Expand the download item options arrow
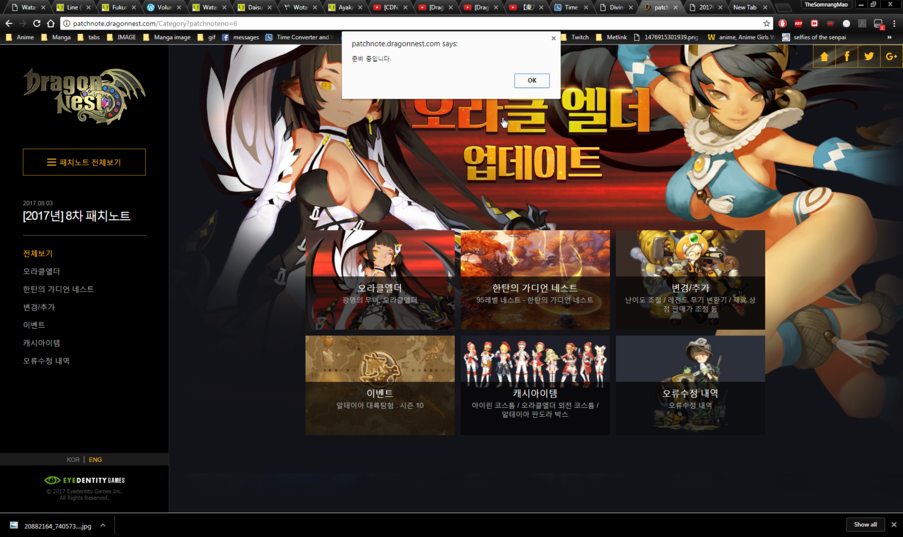Viewport: 903px width, 537px height. click(103, 525)
